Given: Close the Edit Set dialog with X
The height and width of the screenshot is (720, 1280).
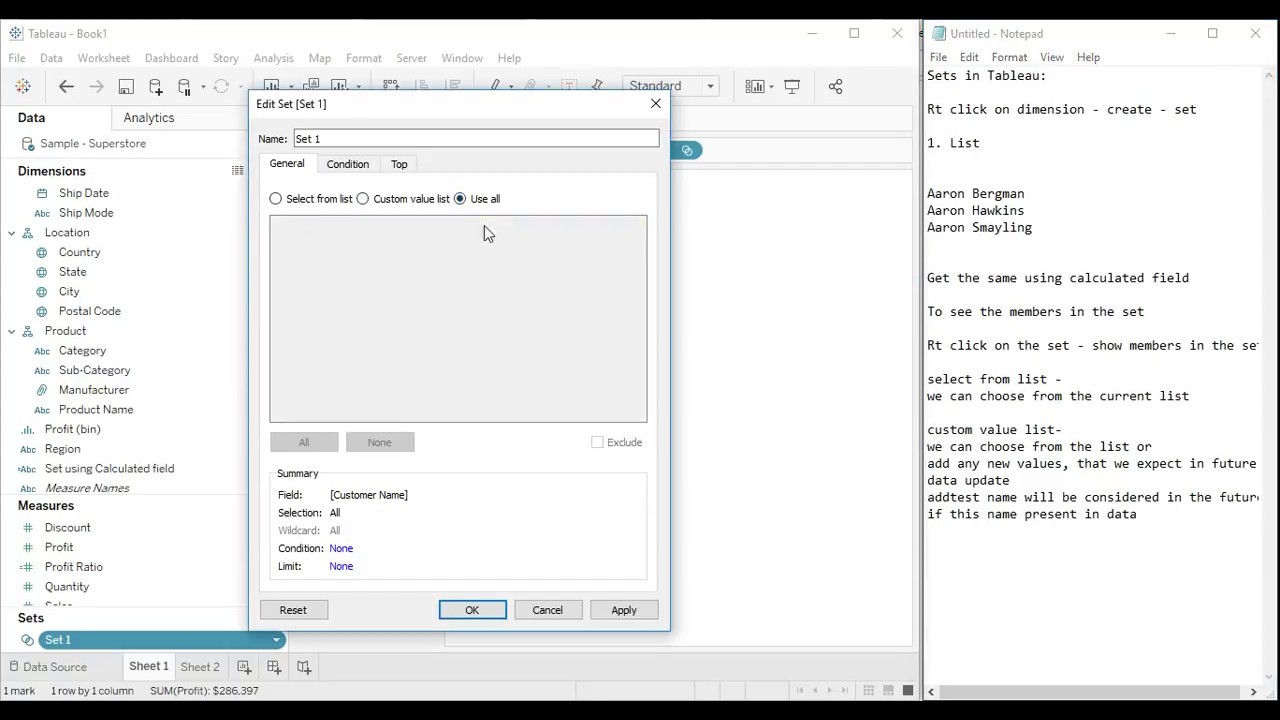Looking at the screenshot, I should [x=656, y=104].
